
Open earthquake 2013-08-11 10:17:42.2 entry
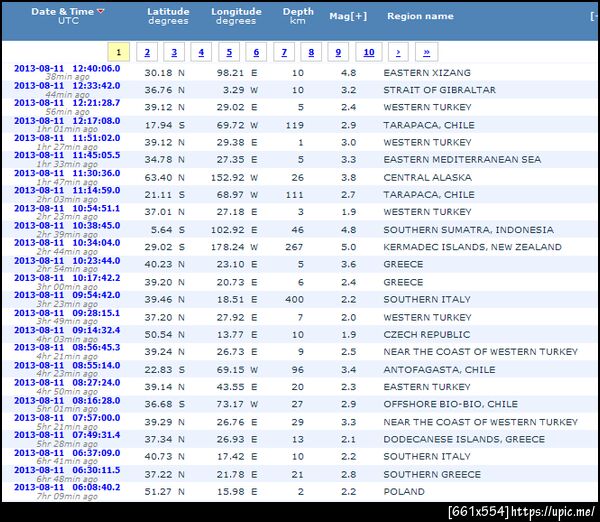67,278
